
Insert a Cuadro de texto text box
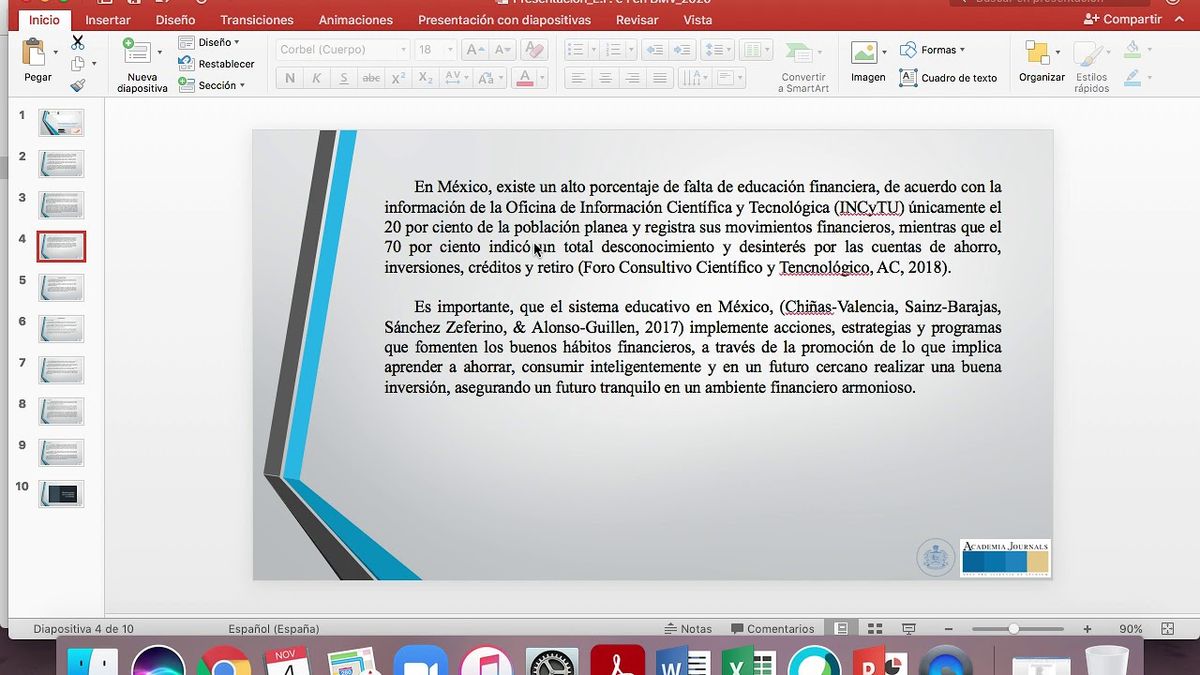click(x=948, y=78)
